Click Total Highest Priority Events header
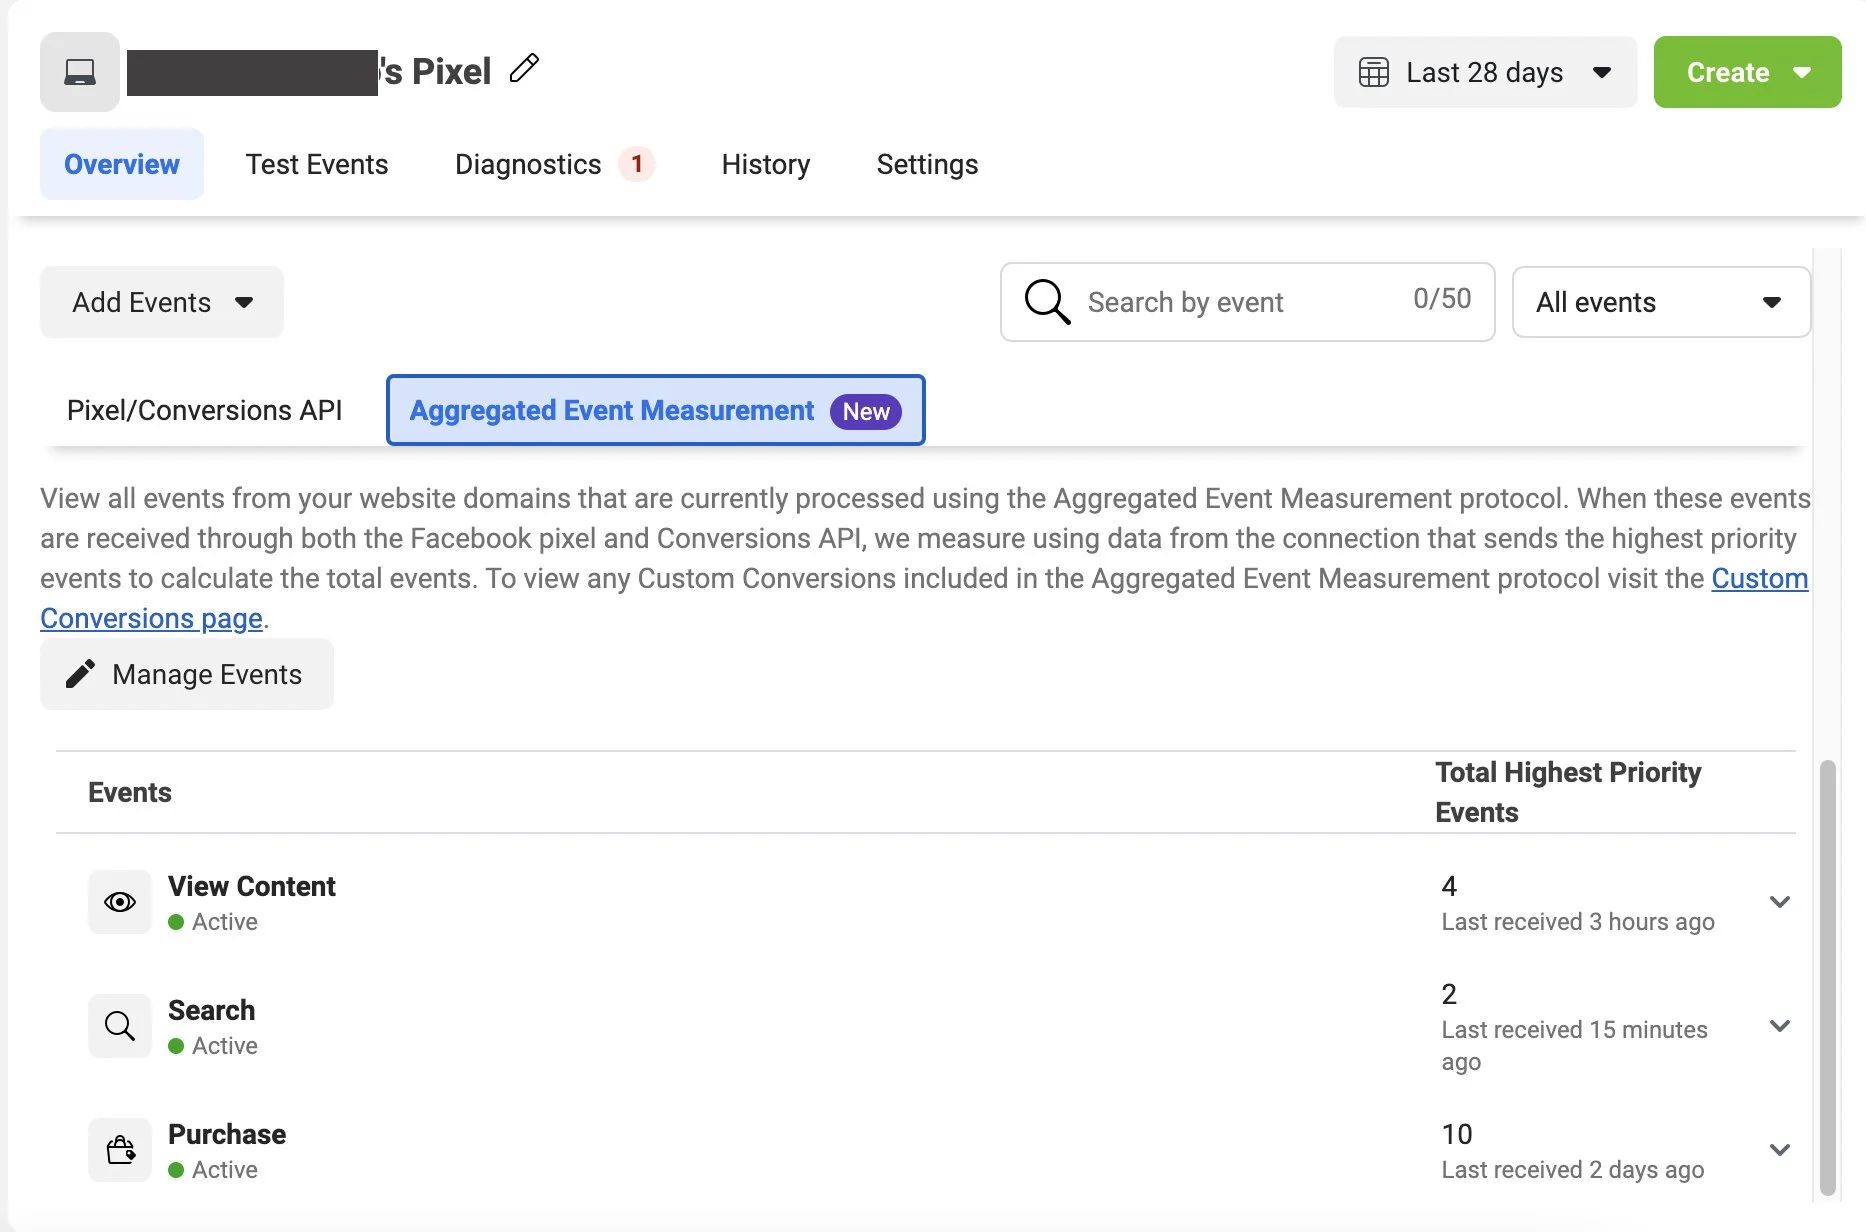1866x1232 pixels. click(x=1568, y=792)
